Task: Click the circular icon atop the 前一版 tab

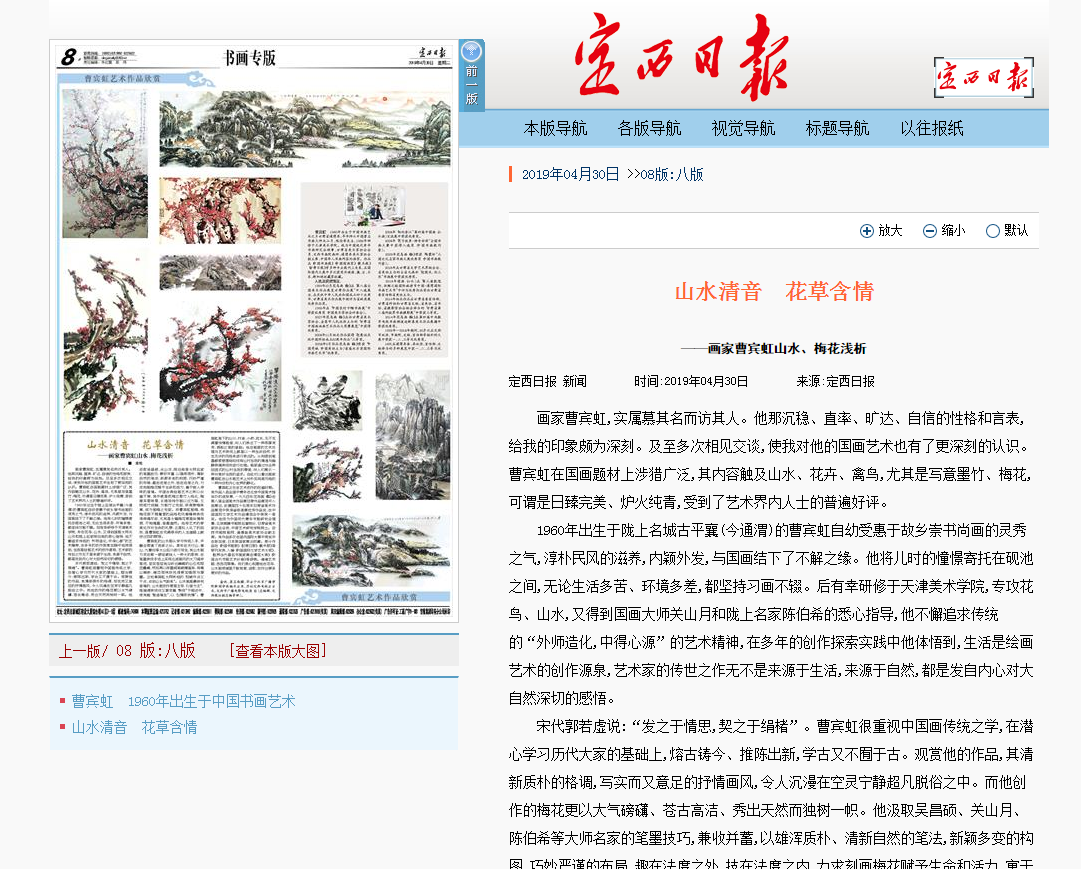Action: tap(472, 51)
